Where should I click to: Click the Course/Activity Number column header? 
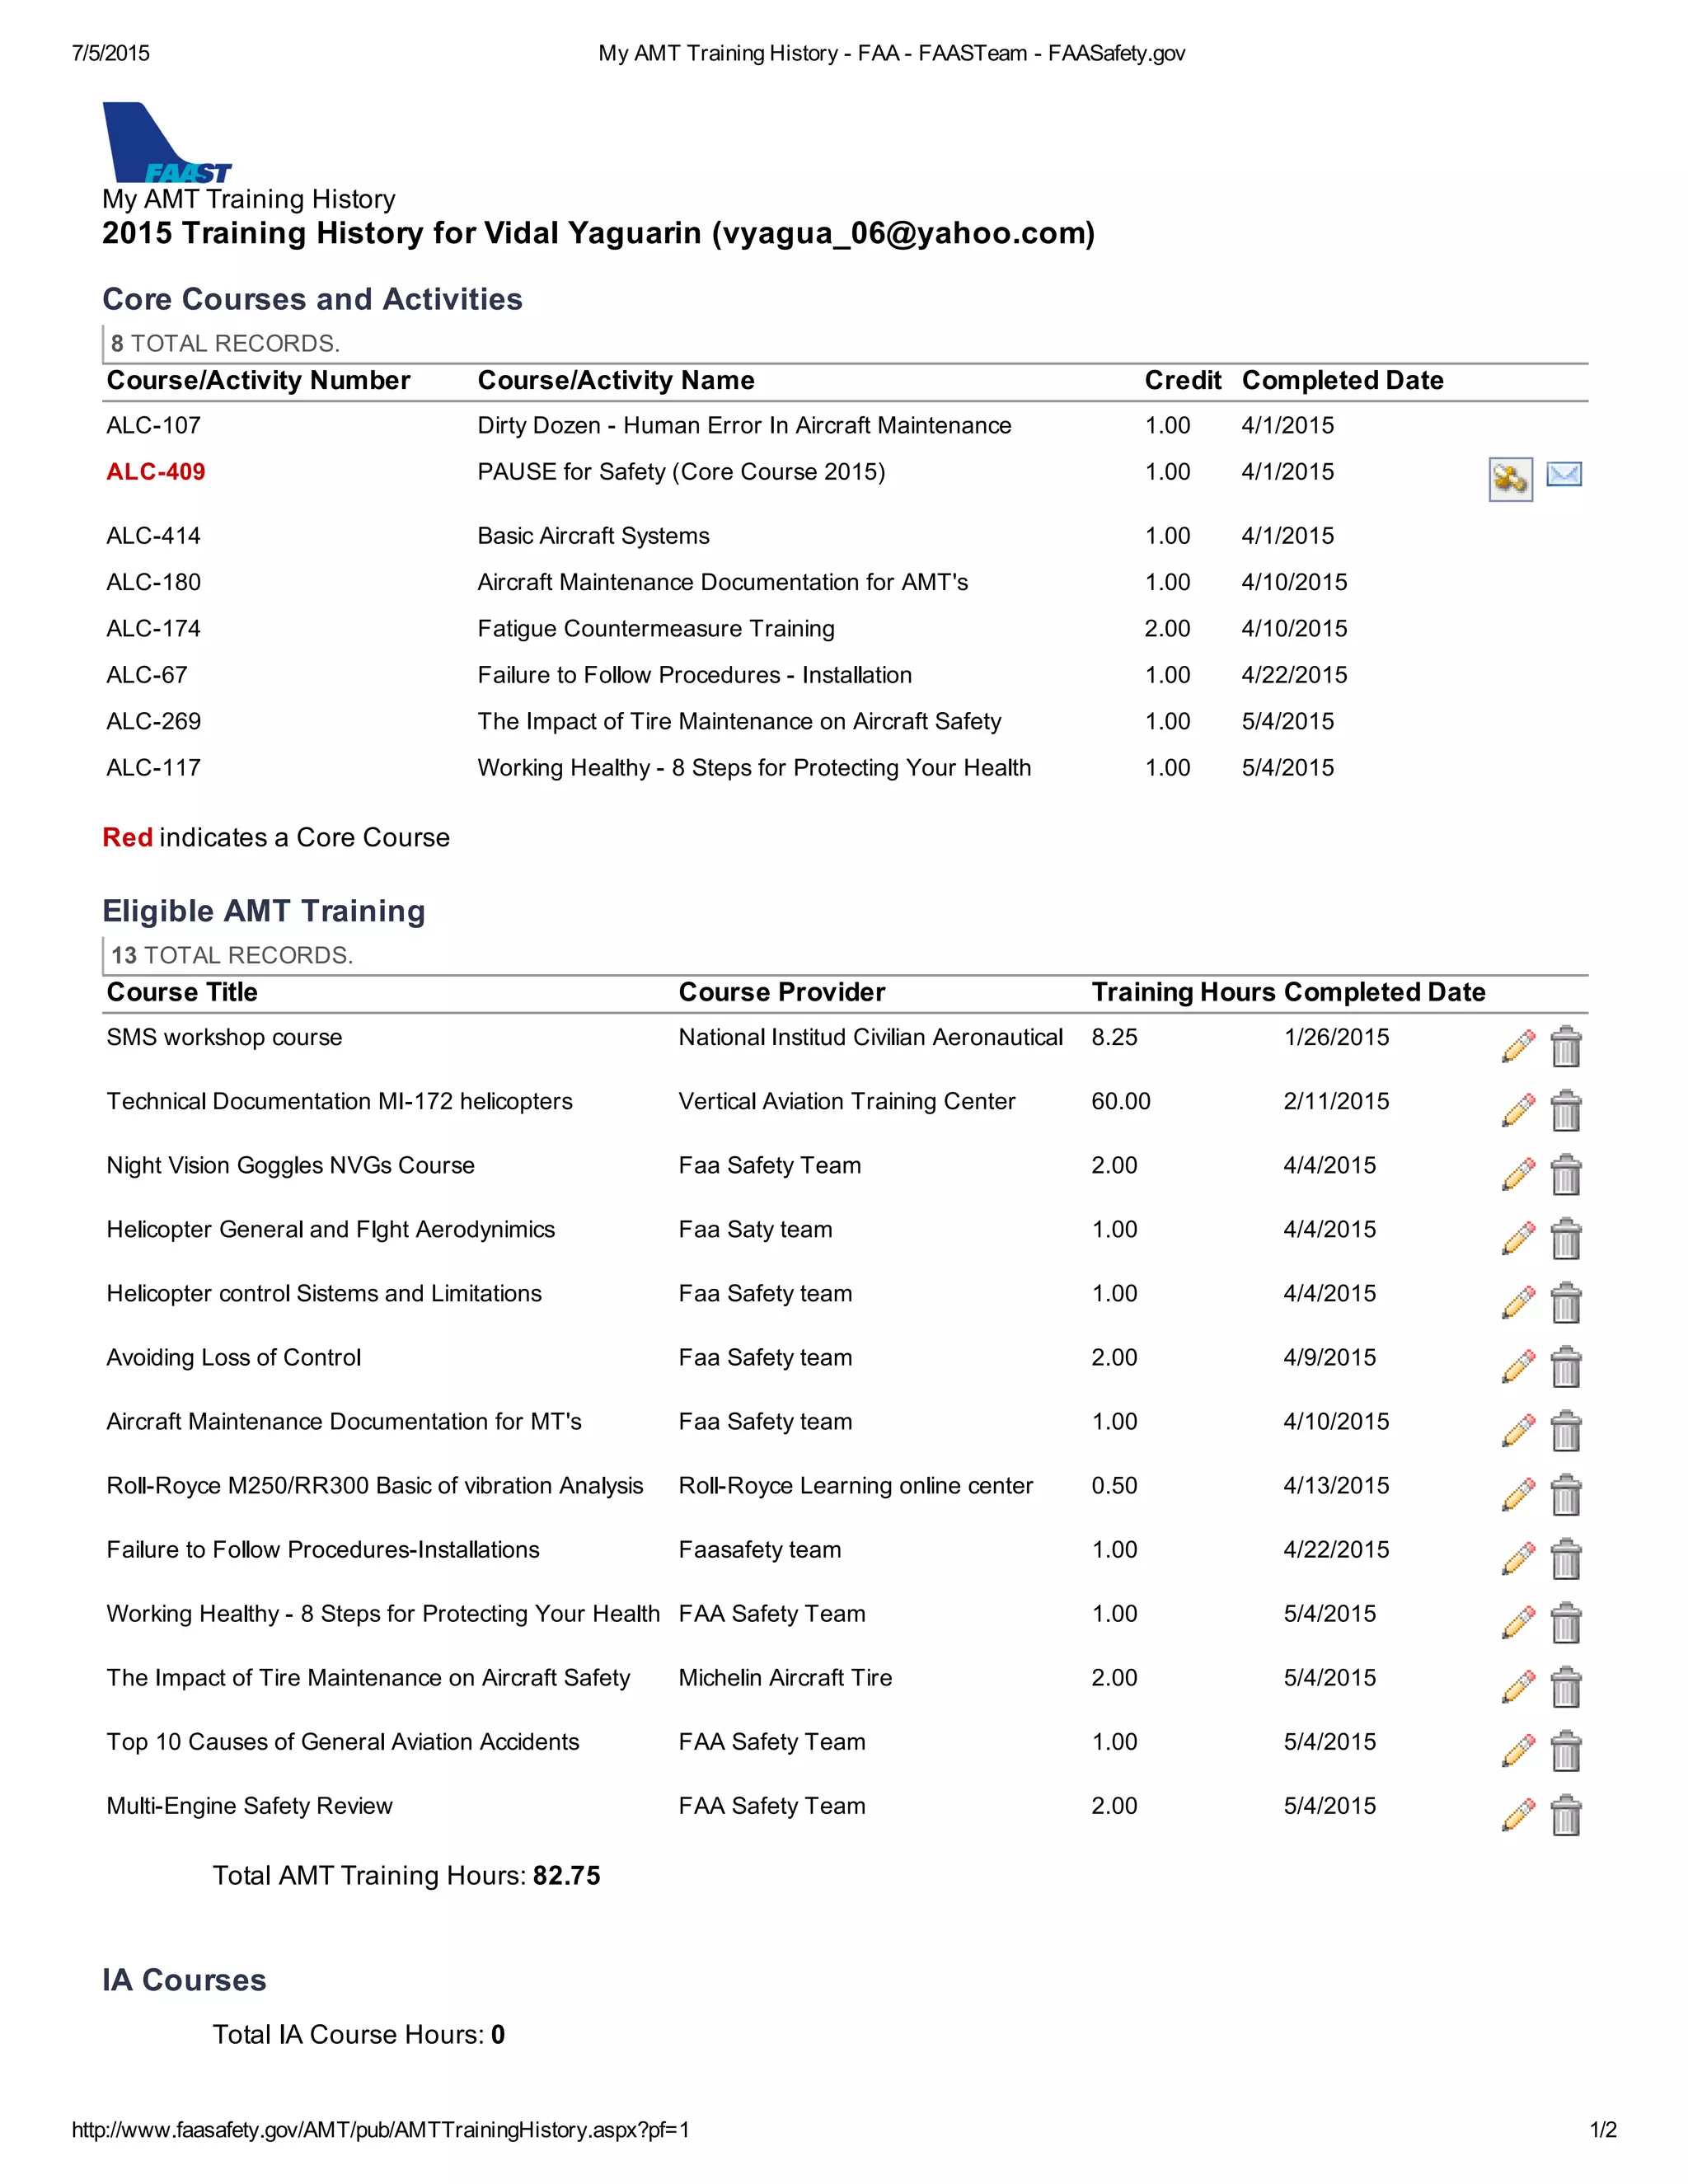click(x=258, y=381)
